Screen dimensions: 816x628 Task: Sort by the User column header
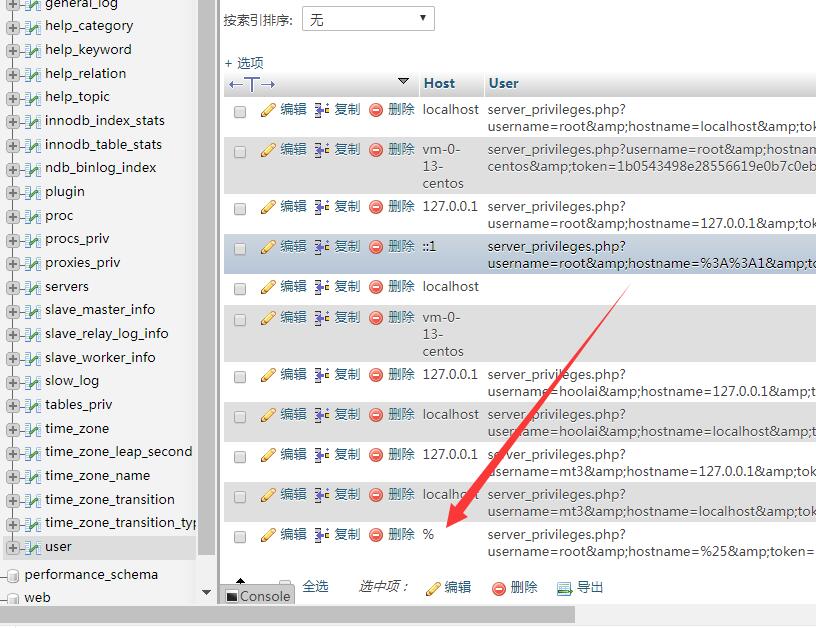tap(503, 83)
